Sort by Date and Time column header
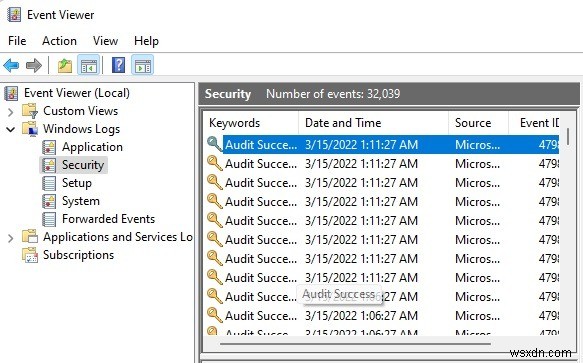 [373, 123]
